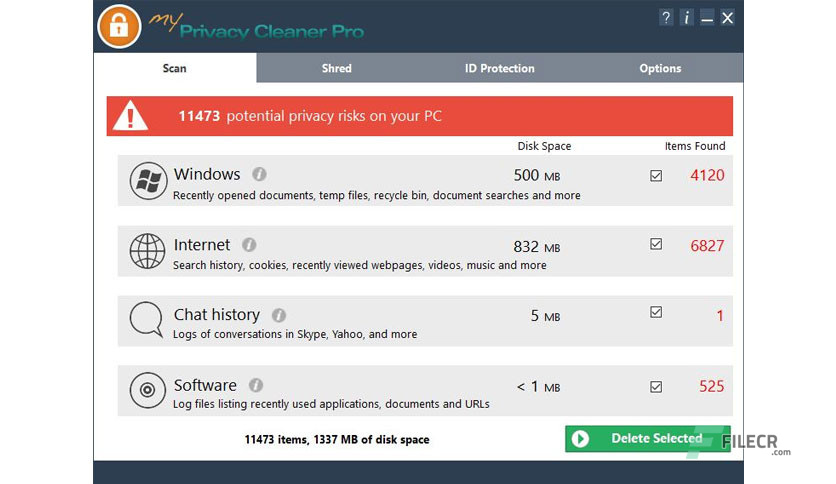Image resolution: width=836 pixels, height=484 pixels.
Task: Click the Internet globe category icon
Action: (x=147, y=251)
